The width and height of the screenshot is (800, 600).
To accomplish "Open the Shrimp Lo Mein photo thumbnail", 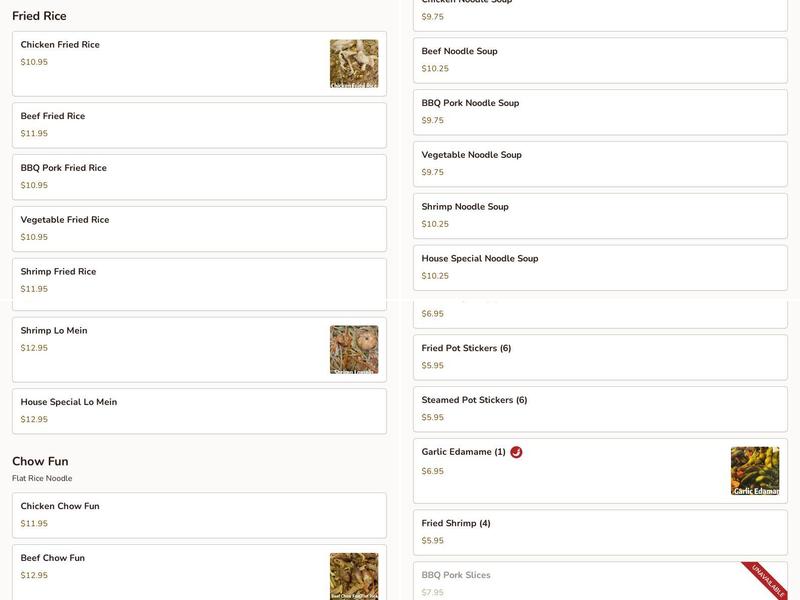I will [x=354, y=349].
